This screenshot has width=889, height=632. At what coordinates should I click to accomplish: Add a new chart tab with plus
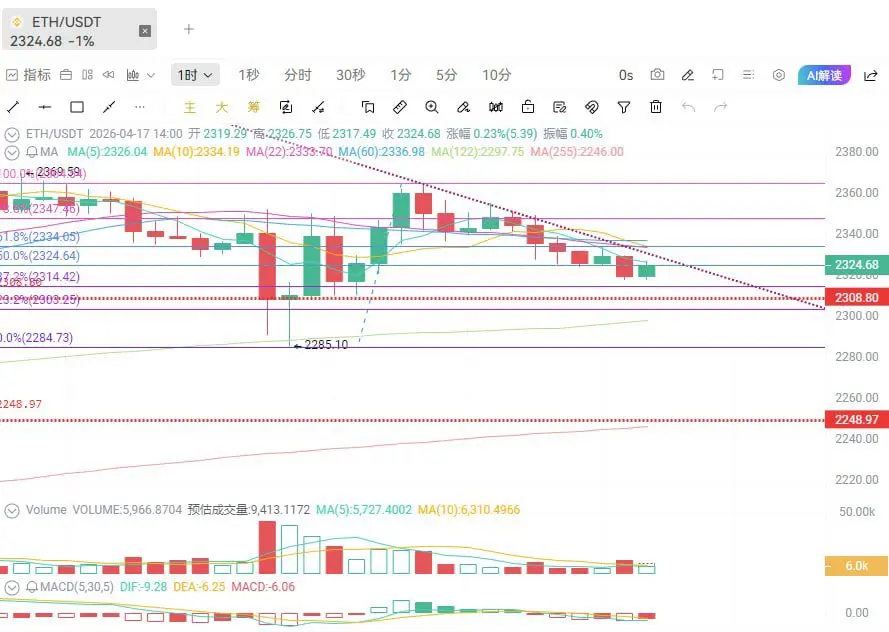[x=189, y=29]
